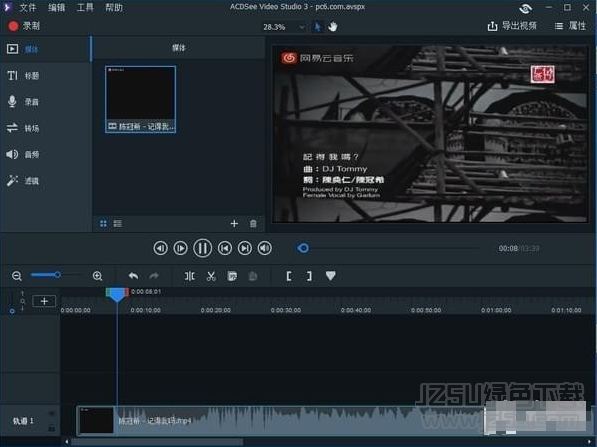597x447 pixels.
Task: Open the 编辑 menu
Action: (x=56, y=7)
